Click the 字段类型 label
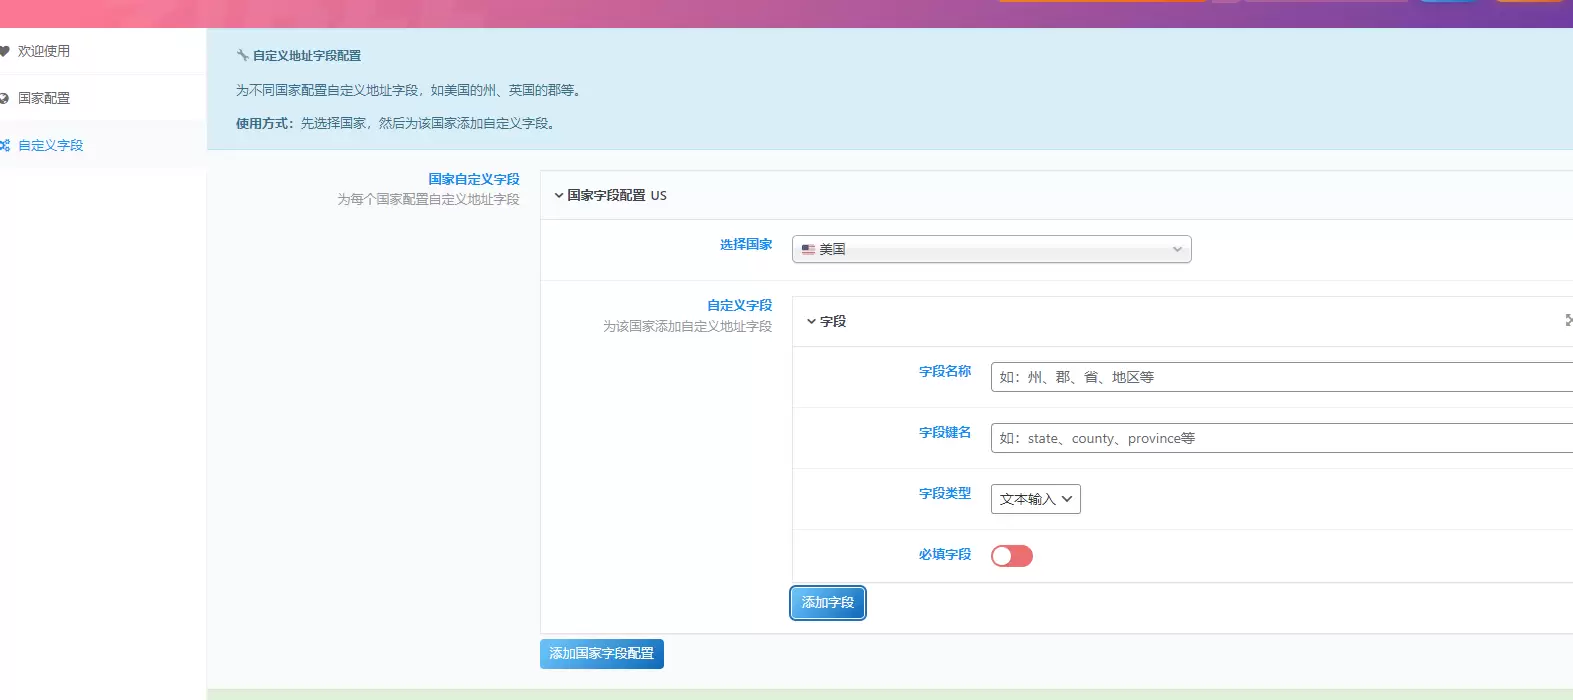 tap(945, 493)
